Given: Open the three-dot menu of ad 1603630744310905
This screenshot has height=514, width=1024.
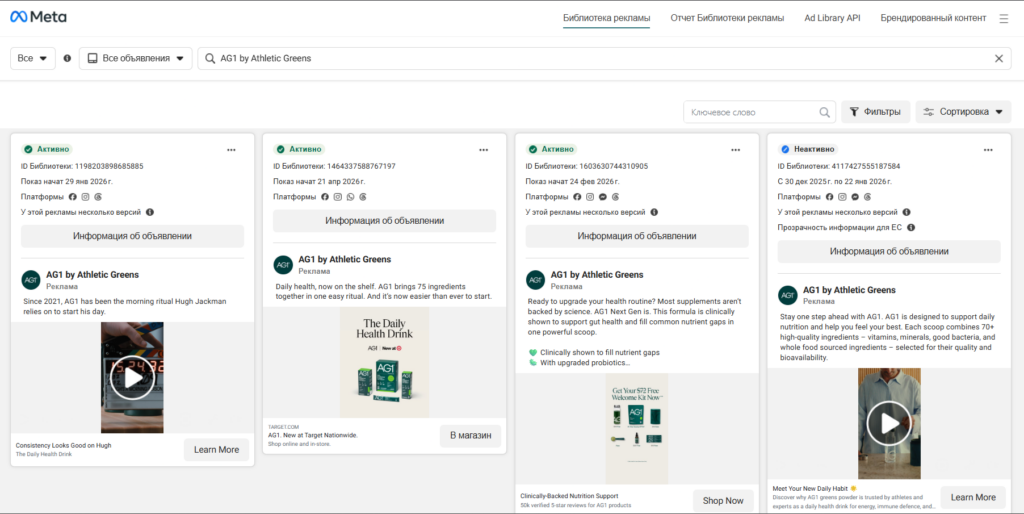Looking at the screenshot, I should click(735, 150).
